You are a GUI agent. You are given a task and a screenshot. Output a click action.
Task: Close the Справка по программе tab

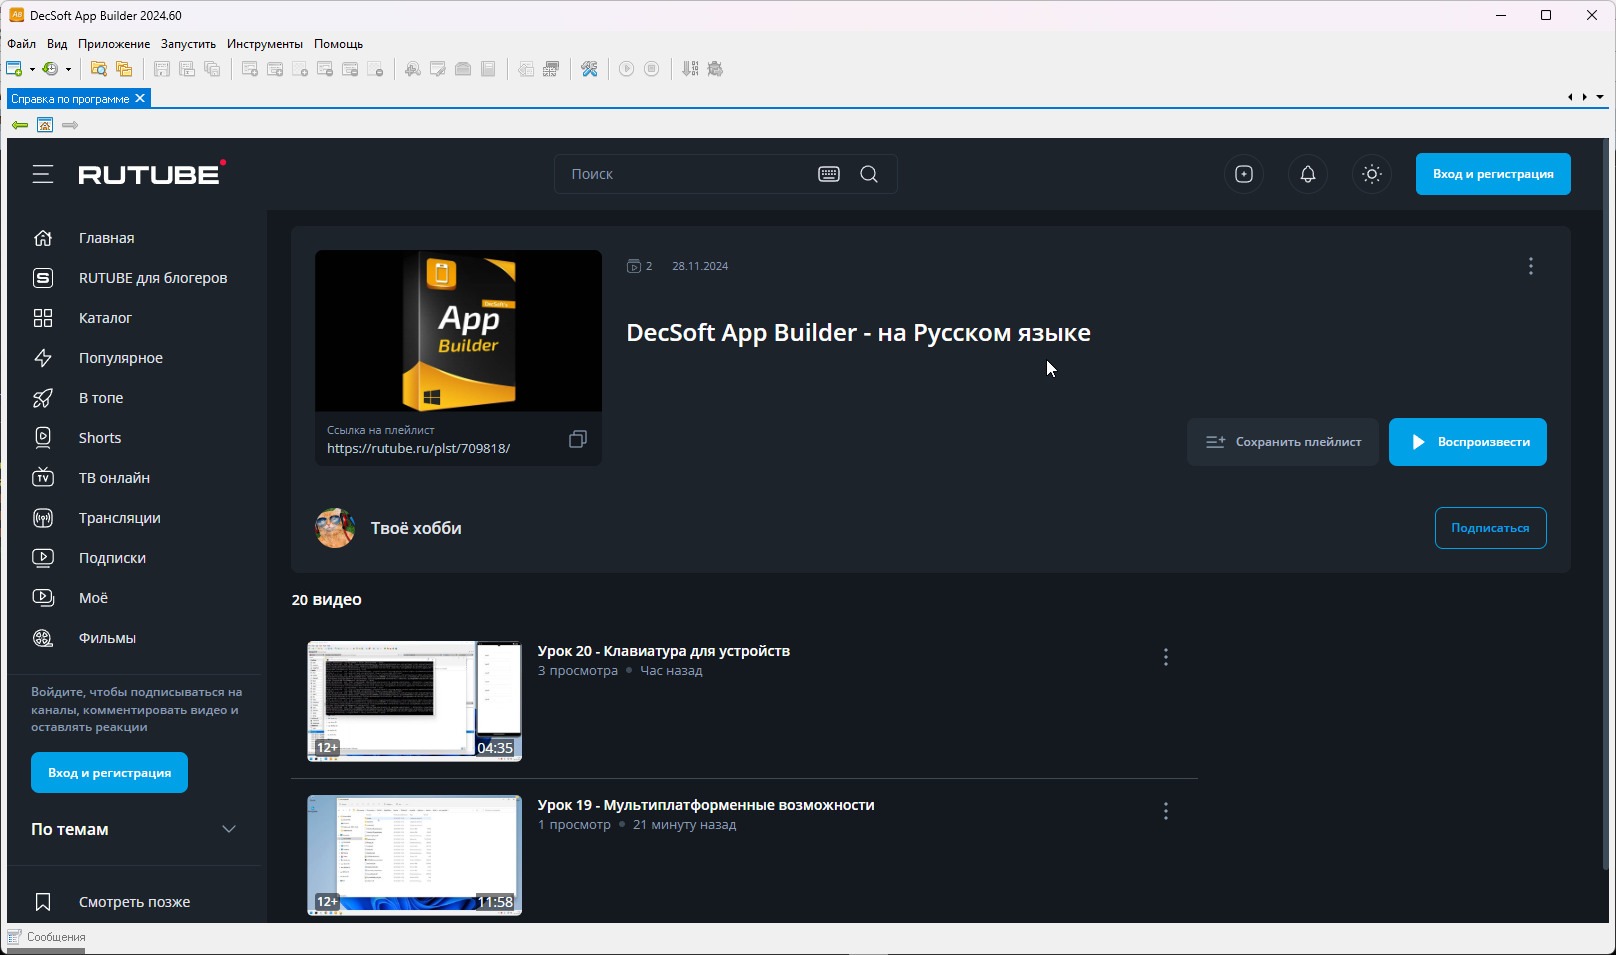pos(140,98)
